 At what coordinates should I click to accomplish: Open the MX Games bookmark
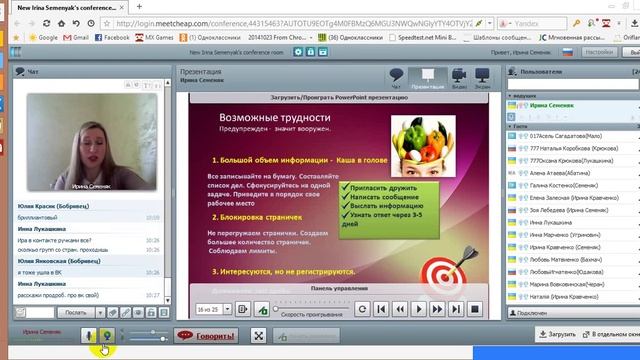[154, 38]
